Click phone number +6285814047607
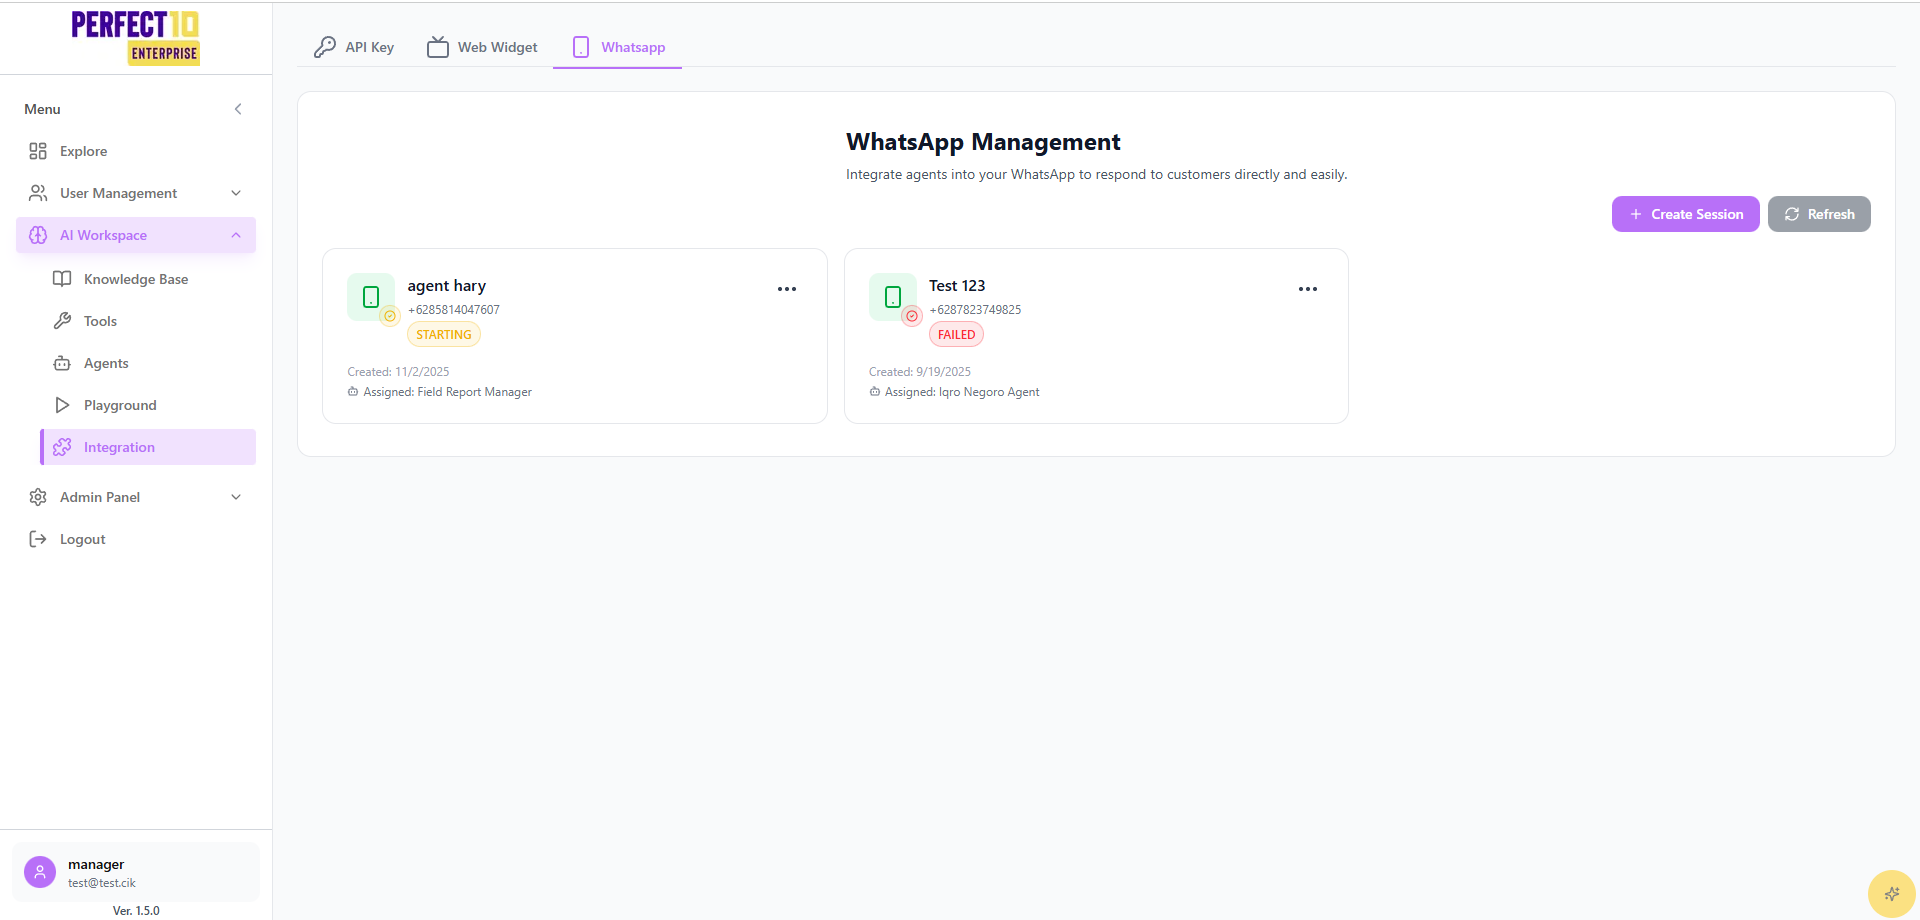The width and height of the screenshot is (1920, 920). tap(454, 310)
